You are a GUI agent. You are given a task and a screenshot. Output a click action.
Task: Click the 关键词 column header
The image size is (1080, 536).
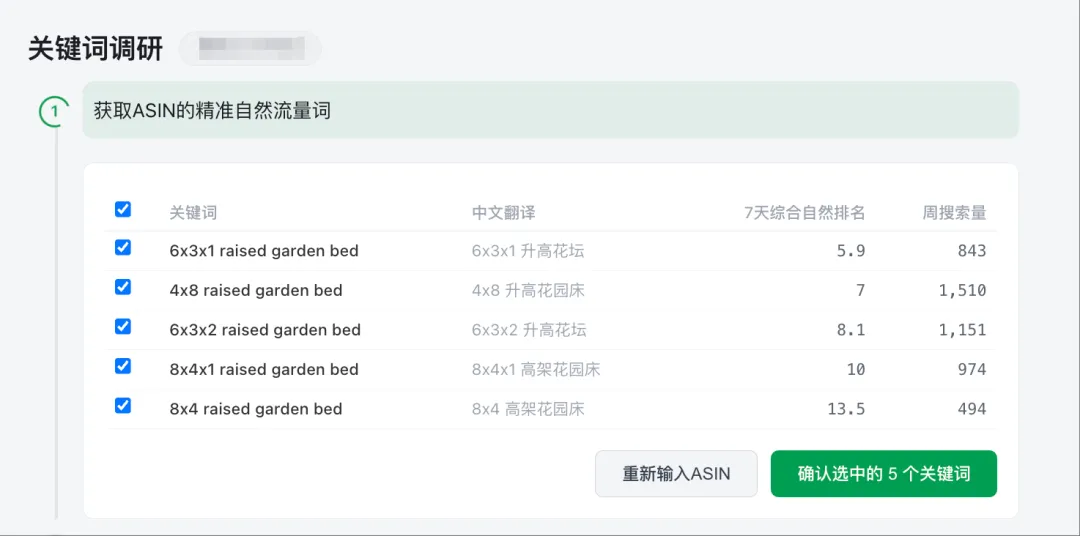click(x=193, y=212)
